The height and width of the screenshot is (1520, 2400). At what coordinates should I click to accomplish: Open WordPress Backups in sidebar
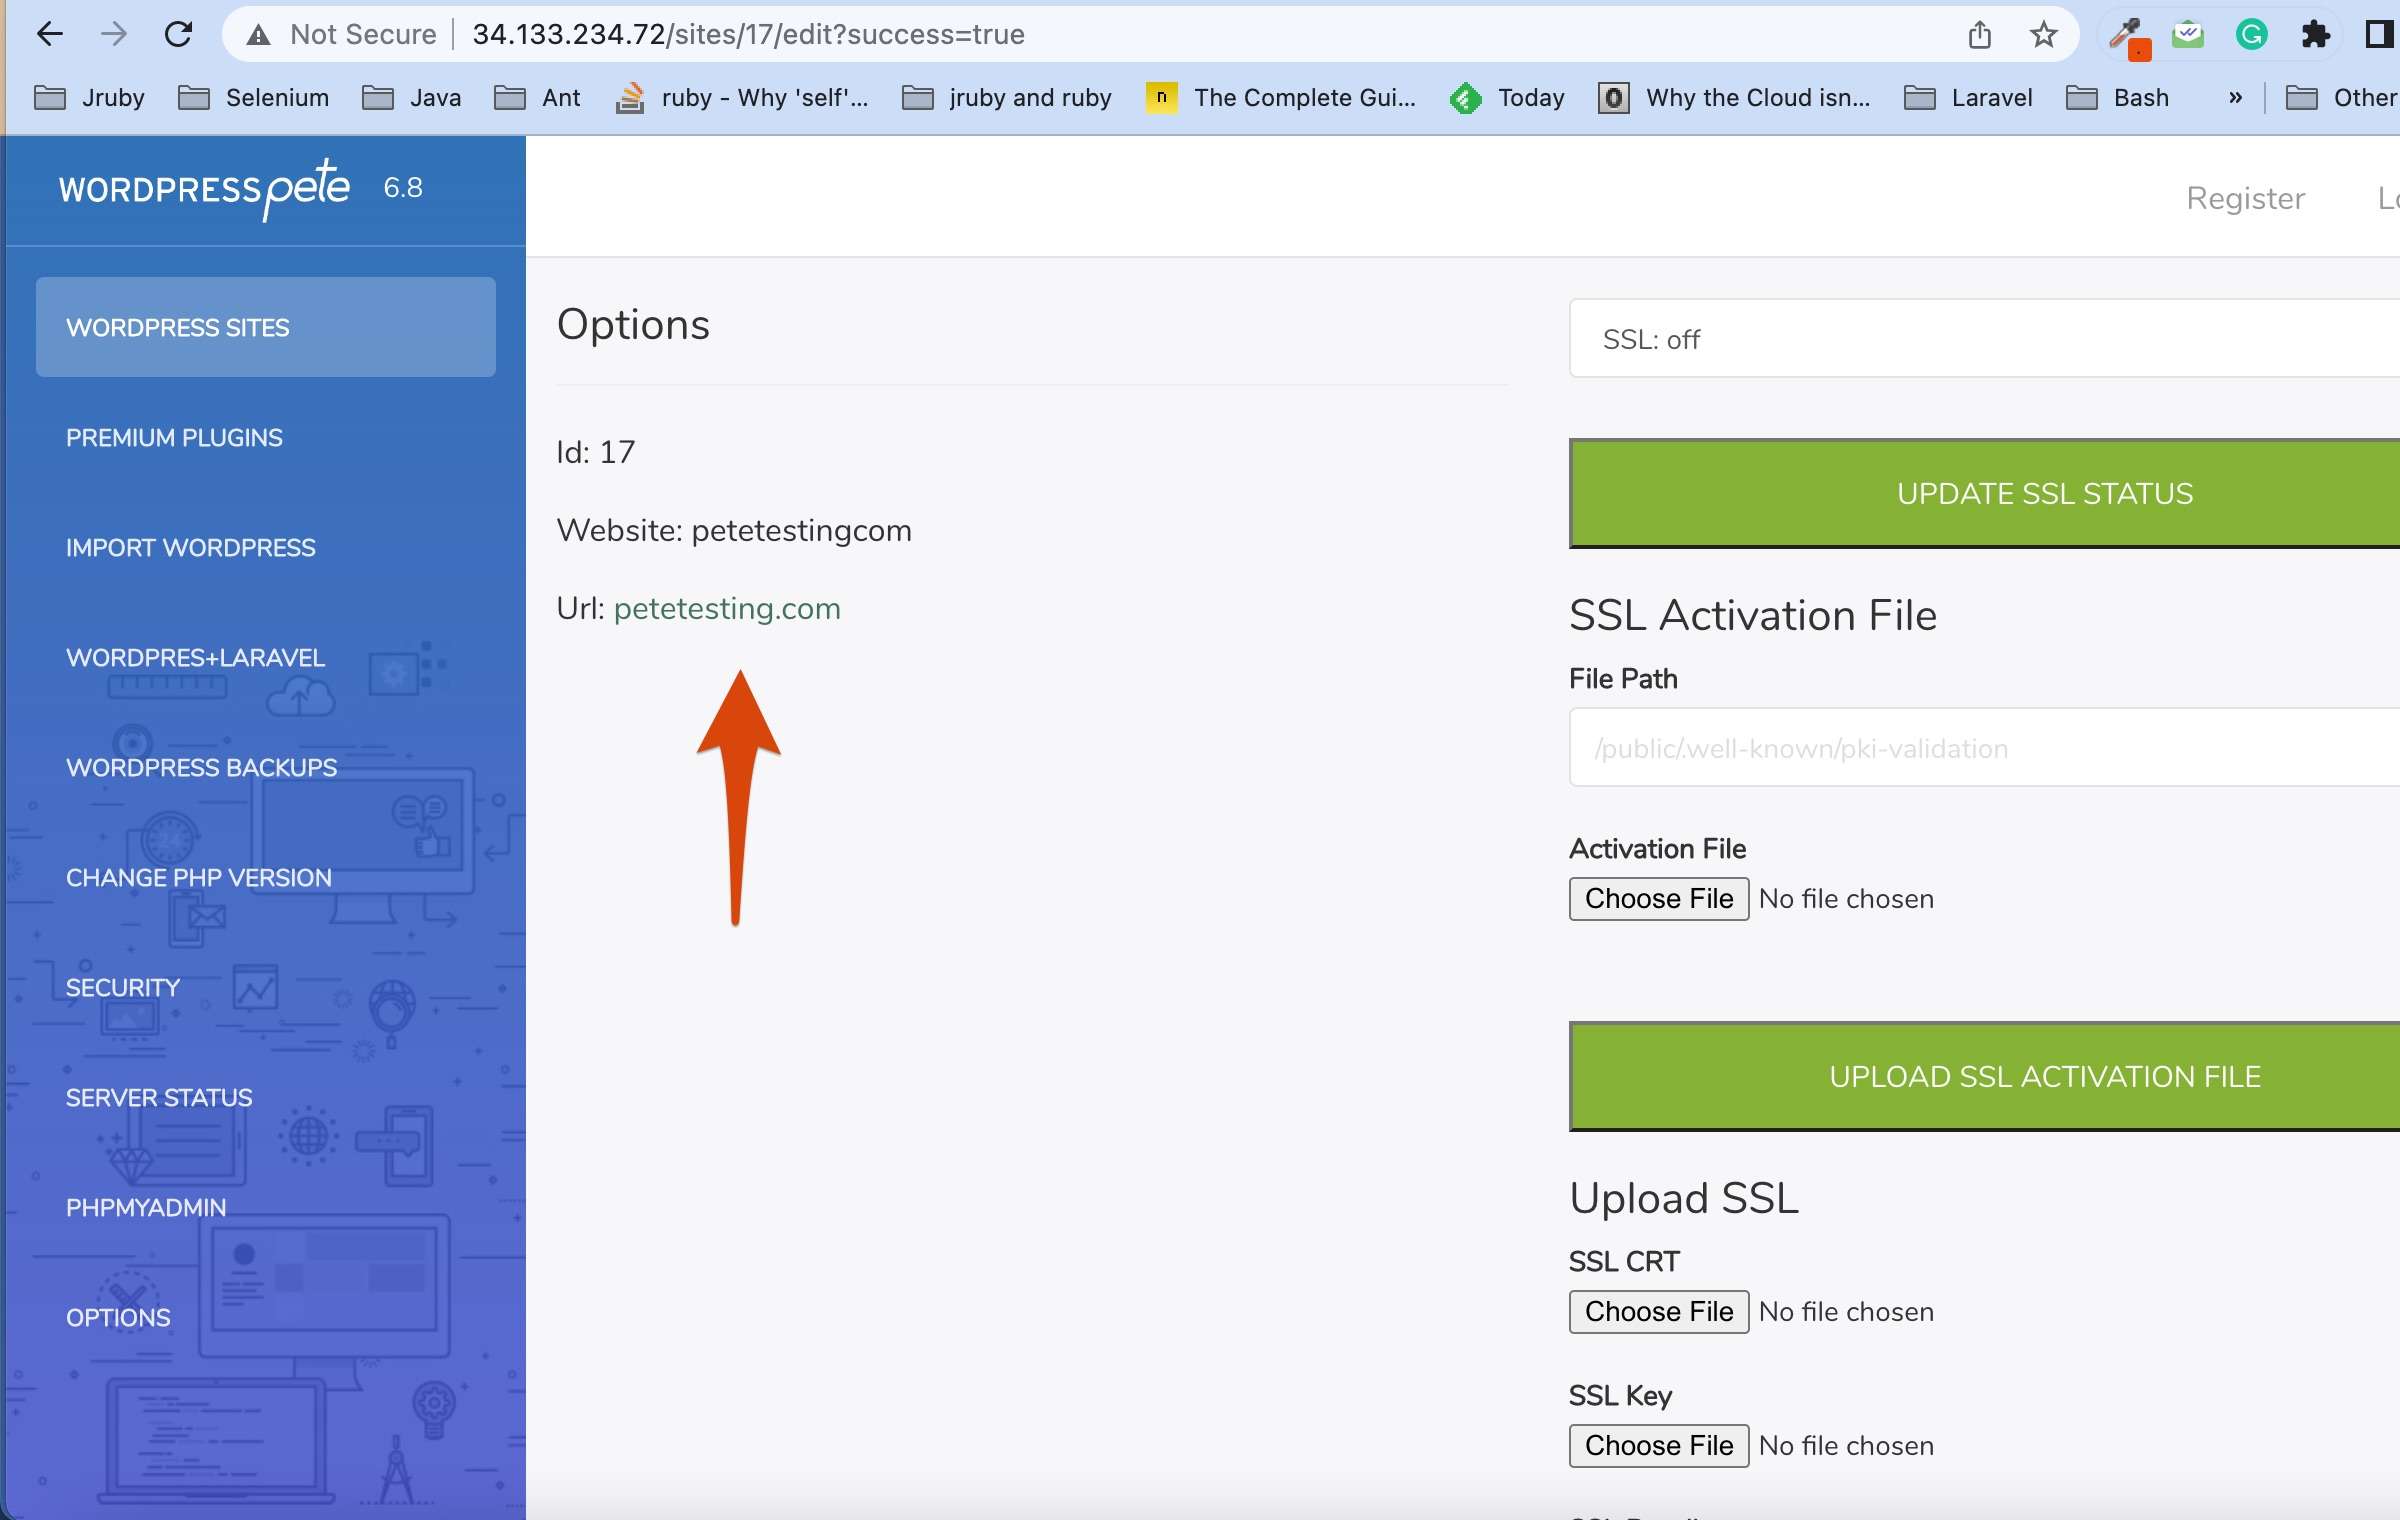pos(201,767)
